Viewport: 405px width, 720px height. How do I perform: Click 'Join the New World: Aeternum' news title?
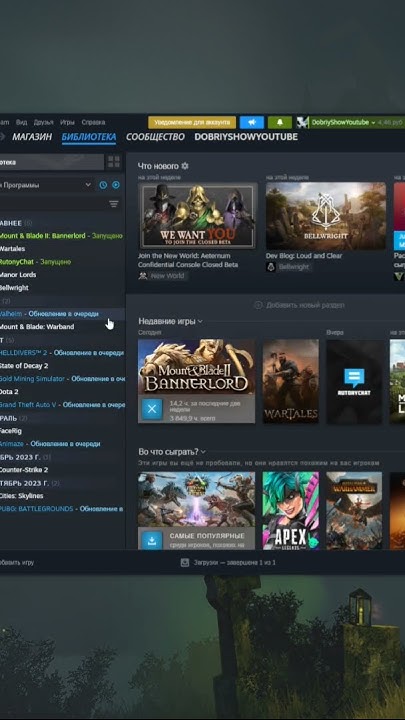(188, 260)
